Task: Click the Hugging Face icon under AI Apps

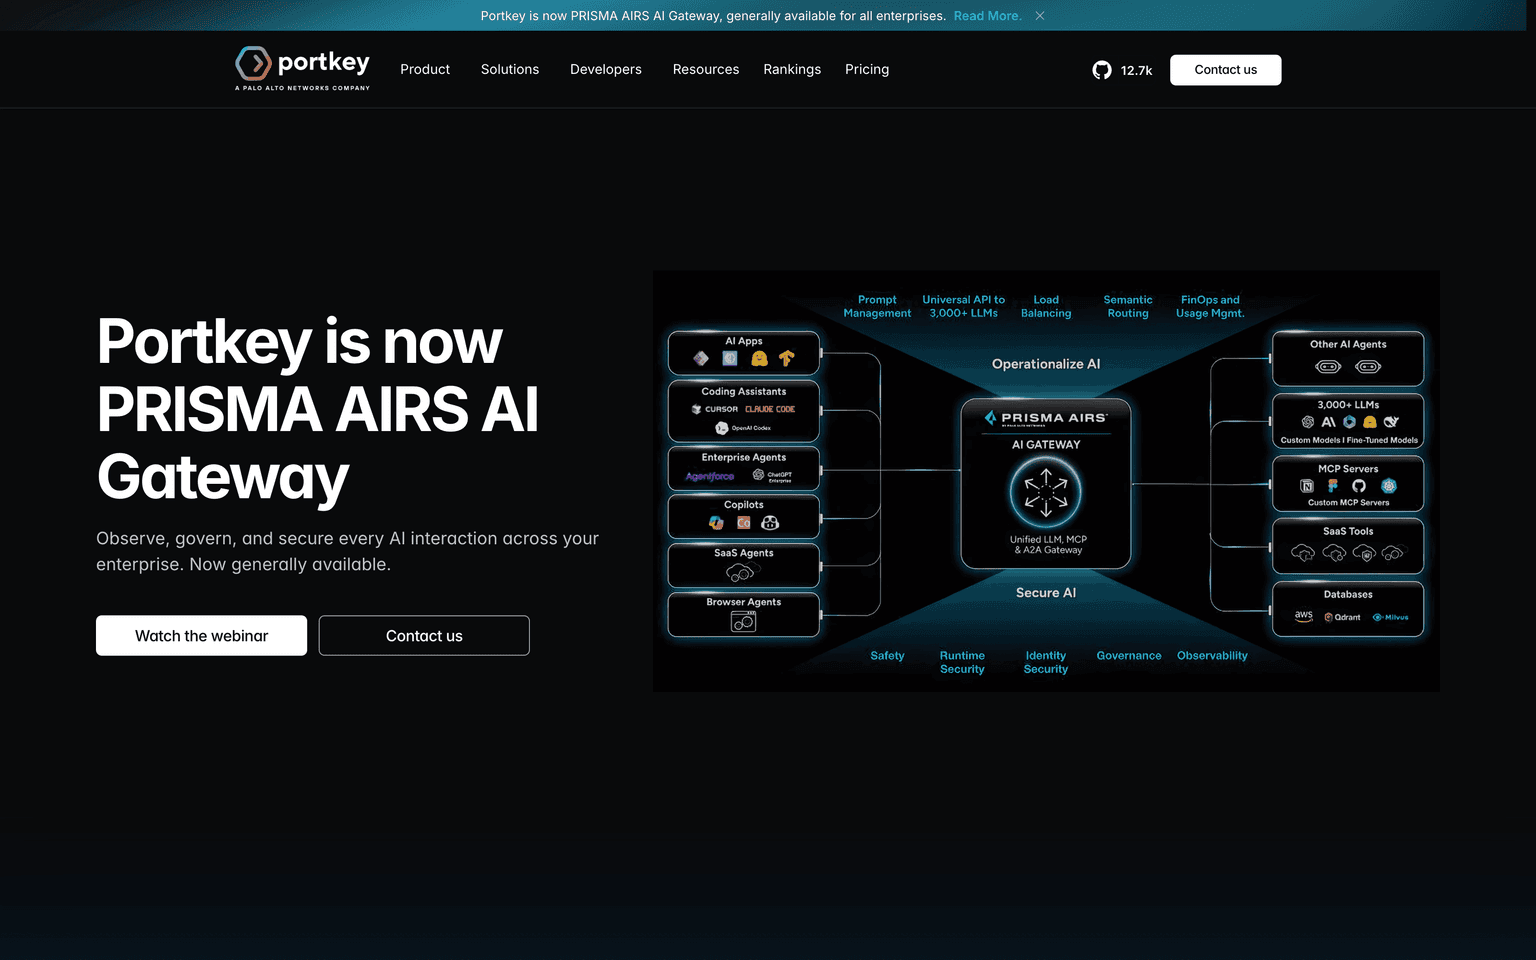Action: point(759,358)
